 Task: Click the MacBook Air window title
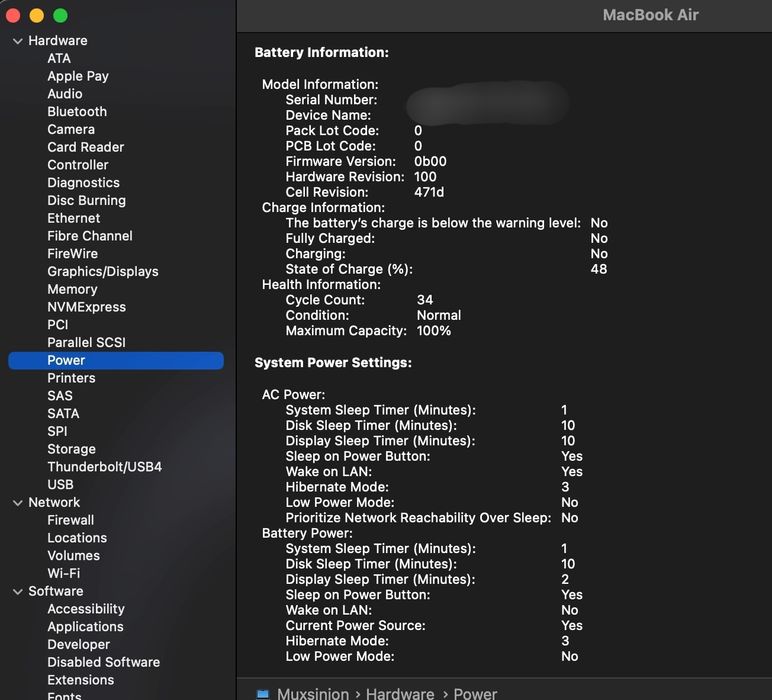[x=650, y=15]
